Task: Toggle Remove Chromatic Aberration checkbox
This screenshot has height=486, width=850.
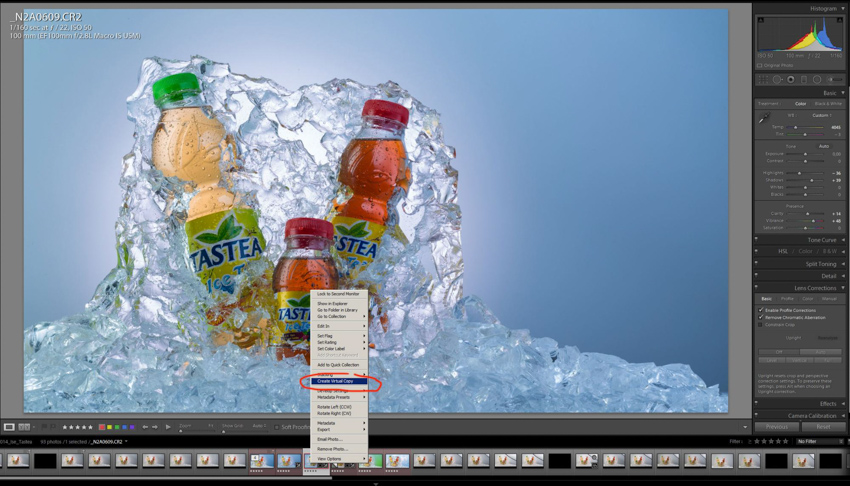Action: [761, 317]
